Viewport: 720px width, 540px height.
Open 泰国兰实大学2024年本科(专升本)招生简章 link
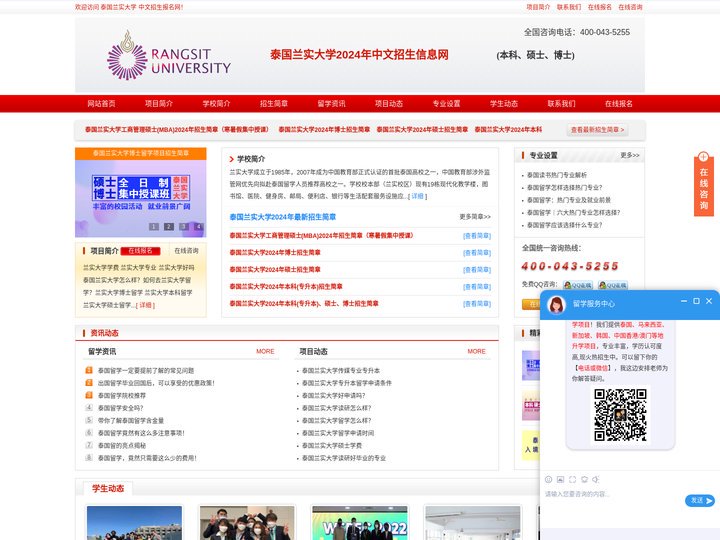[286, 287]
